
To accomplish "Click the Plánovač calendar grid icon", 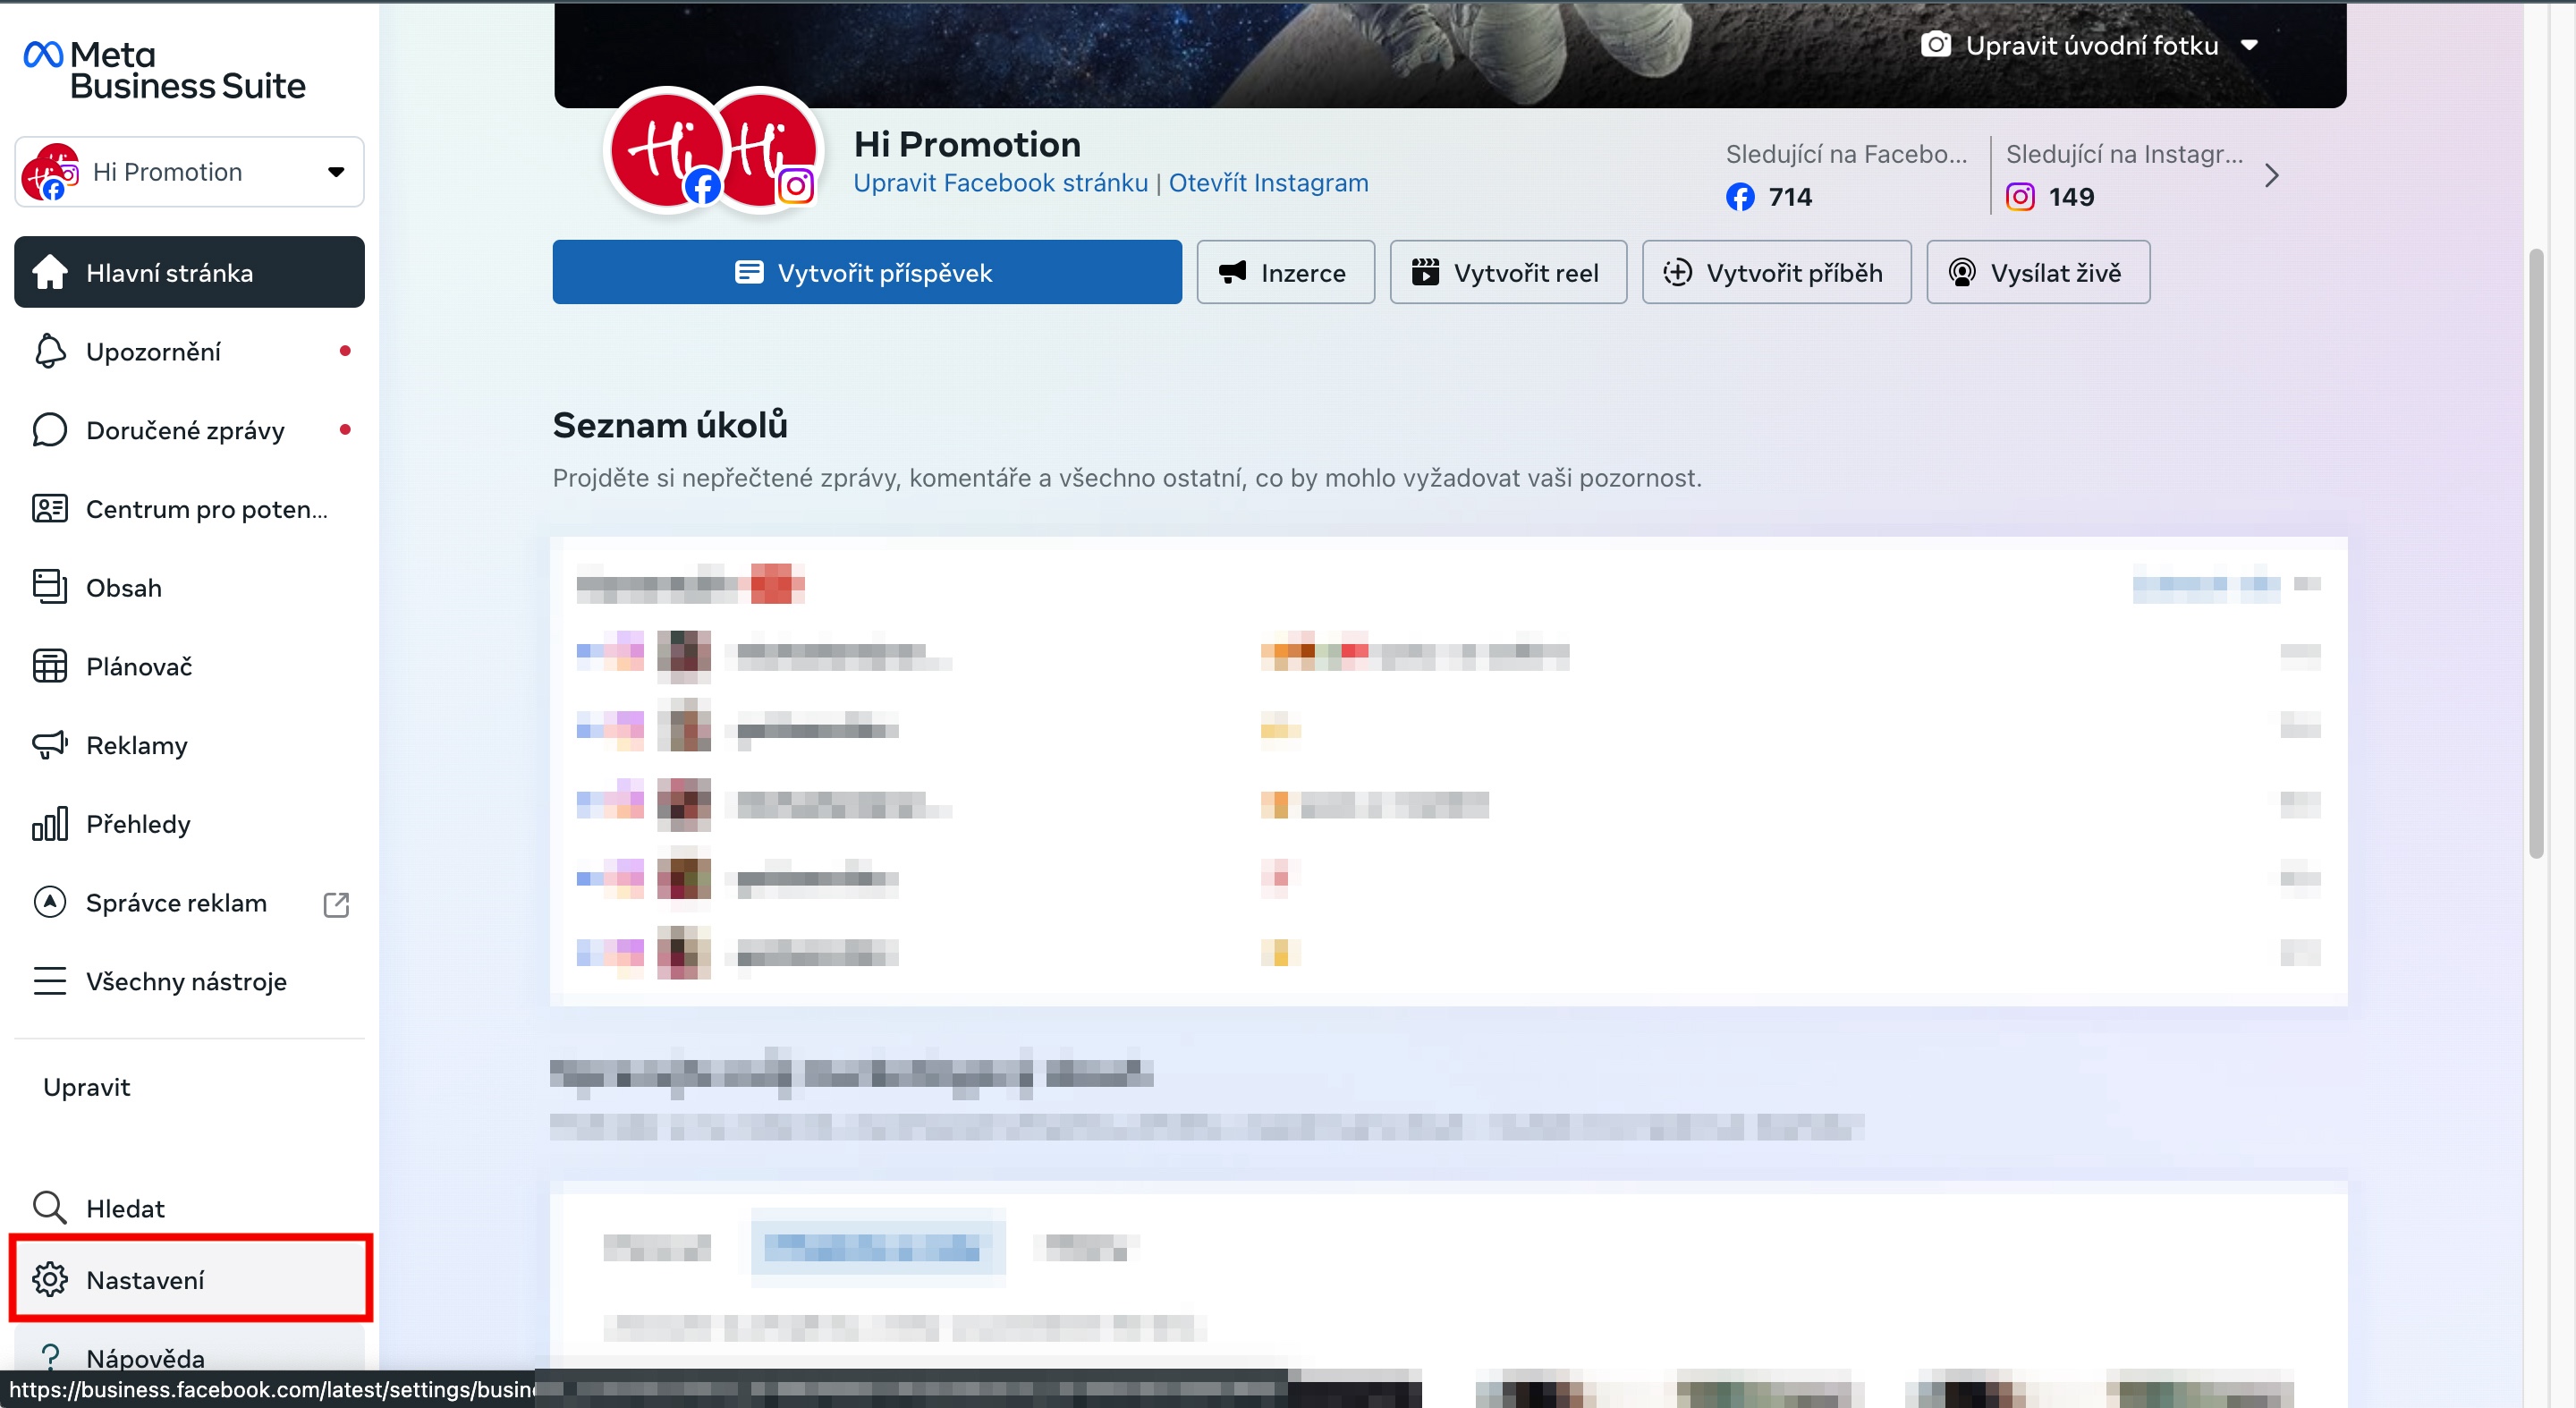I will 50,666.
